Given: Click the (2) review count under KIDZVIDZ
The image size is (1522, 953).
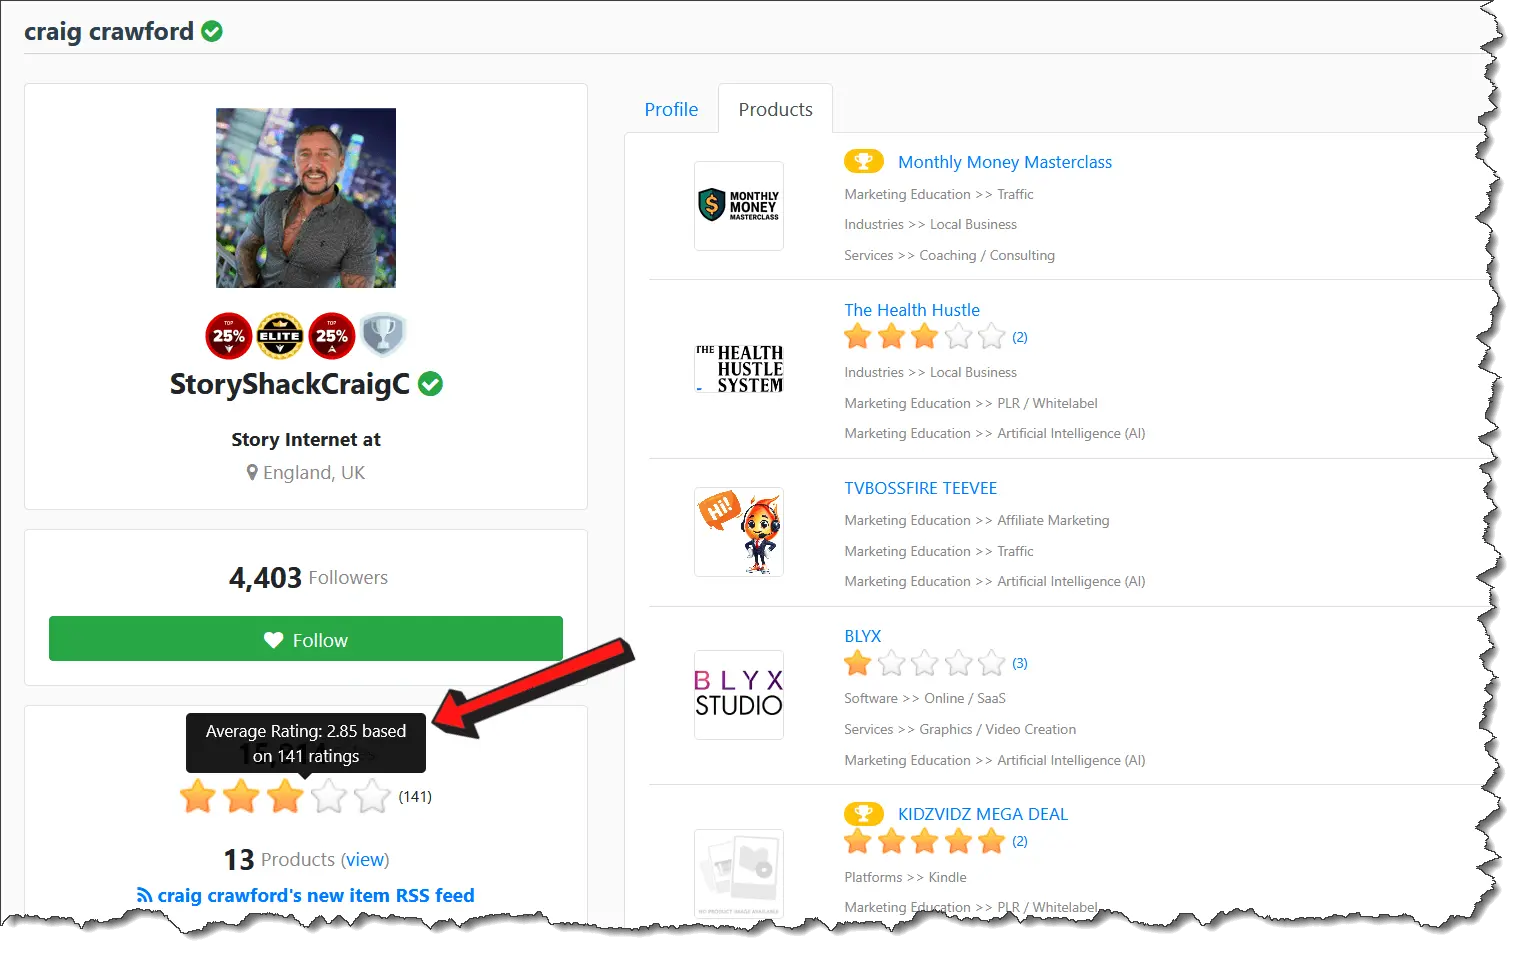Looking at the screenshot, I should [1020, 841].
